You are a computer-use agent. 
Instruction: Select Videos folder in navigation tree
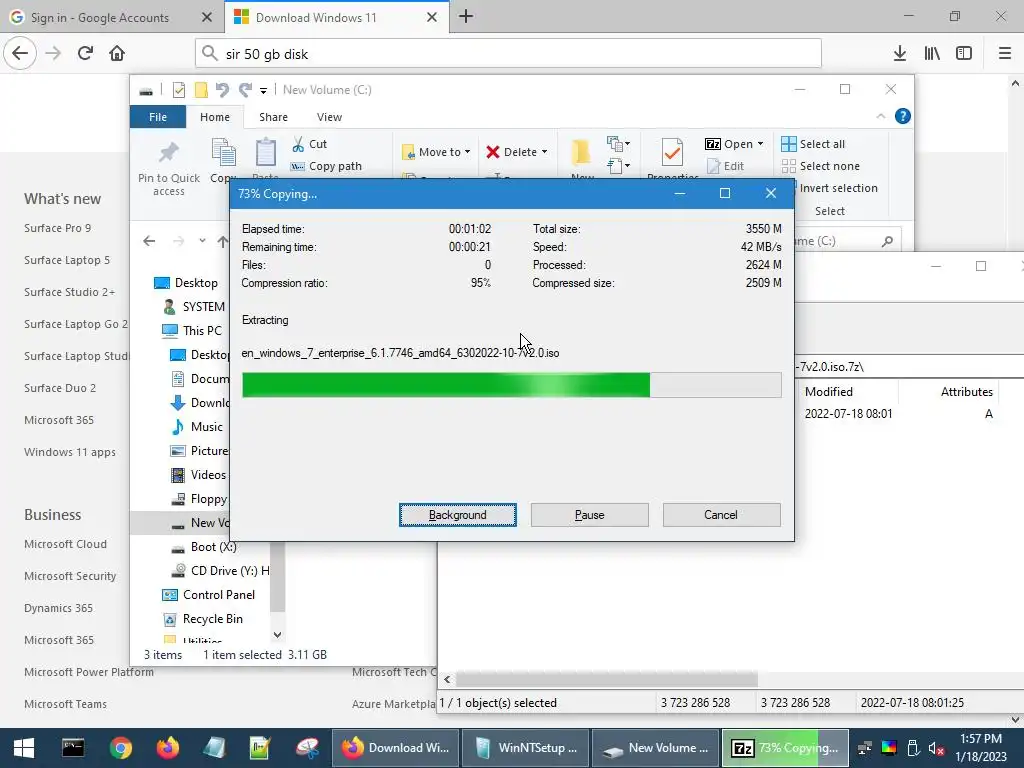(x=198, y=475)
